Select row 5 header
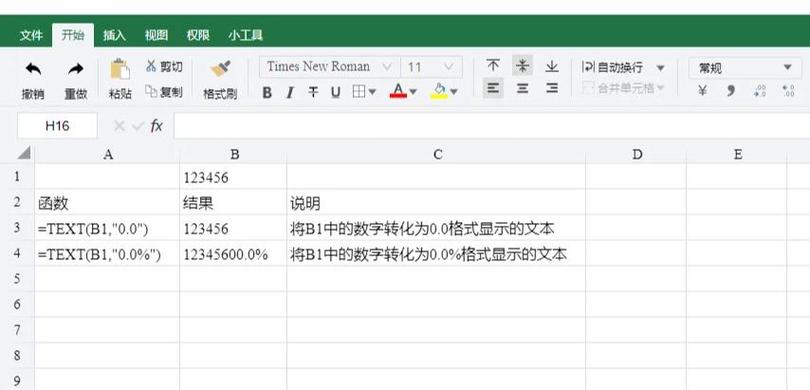 (x=17, y=279)
